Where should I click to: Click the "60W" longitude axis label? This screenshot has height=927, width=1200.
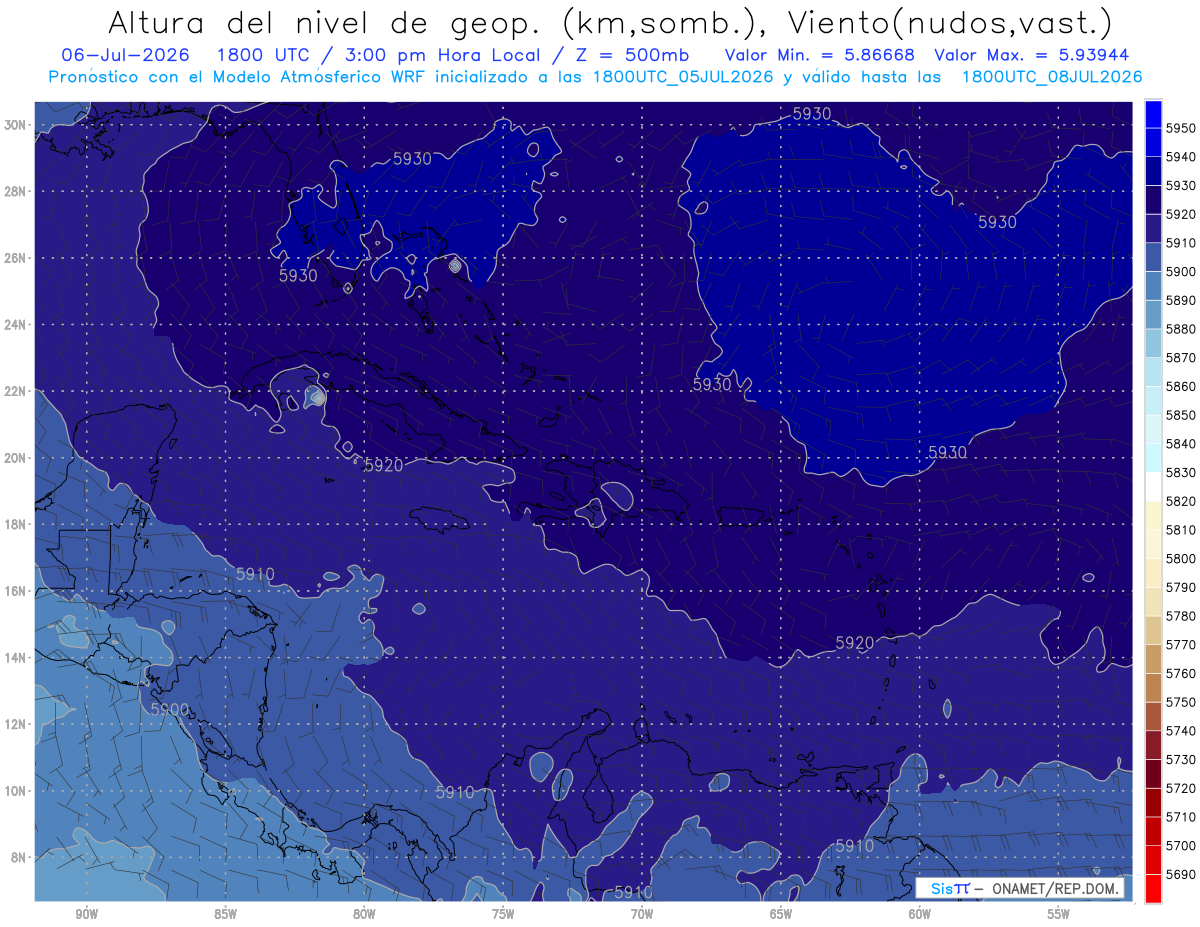(x=920, y=914)
